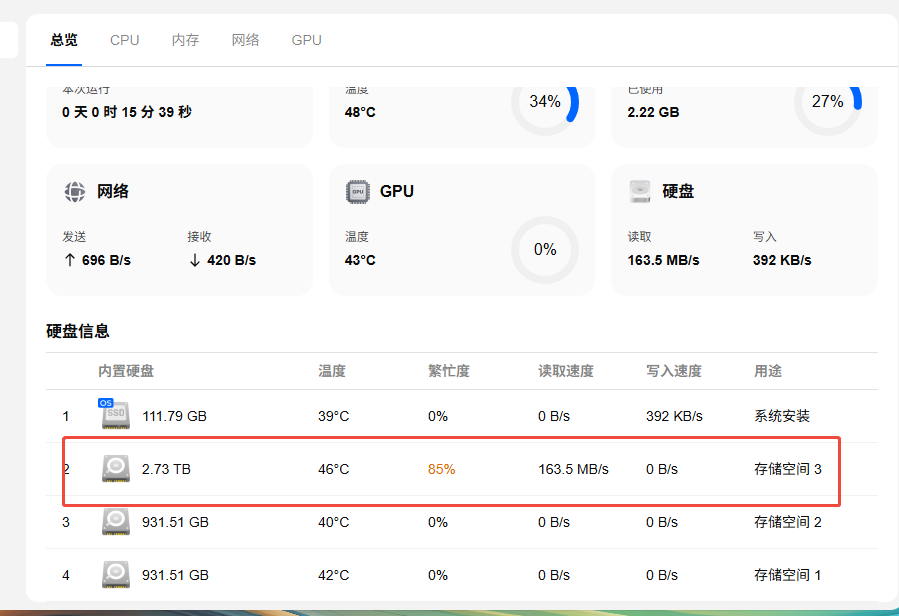The height and width of the screenshot is (616, 899).
Task: Click the 写入速度 column header
Action: coord(674,371)
